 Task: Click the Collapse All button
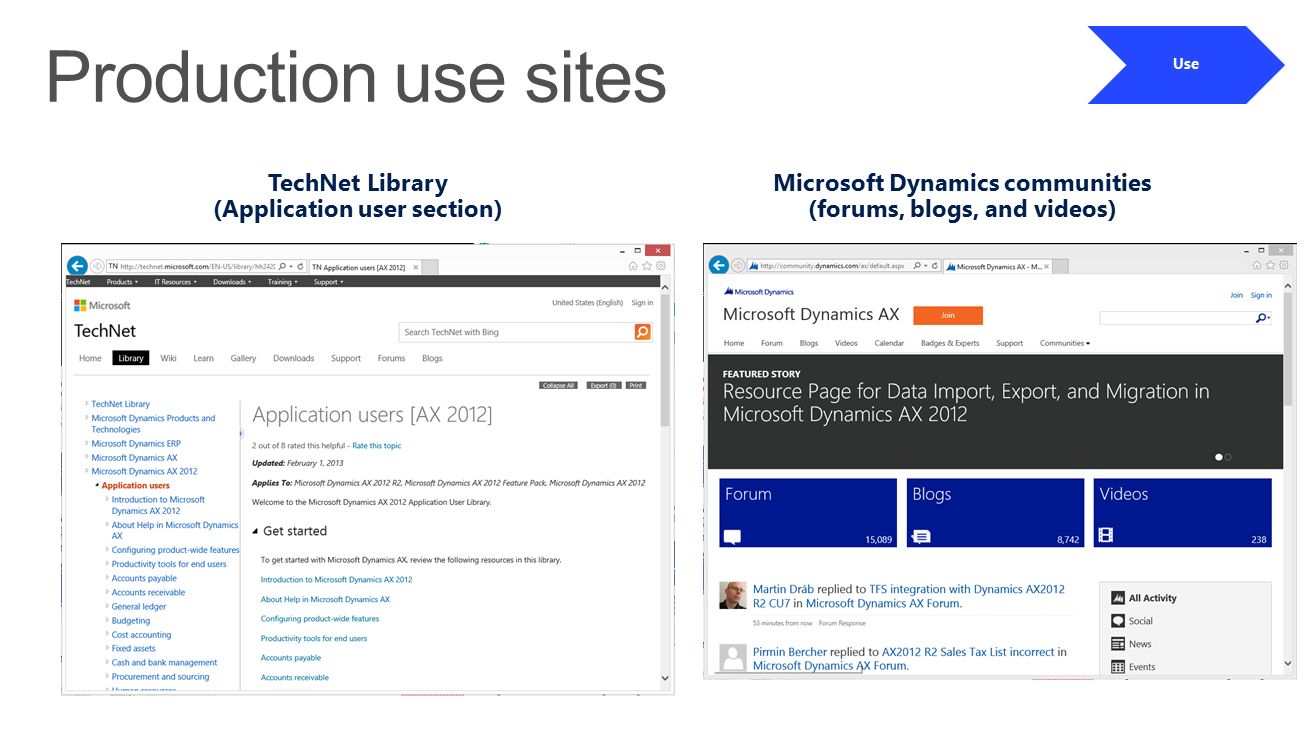pyautogui.click(x=558, y=385)
